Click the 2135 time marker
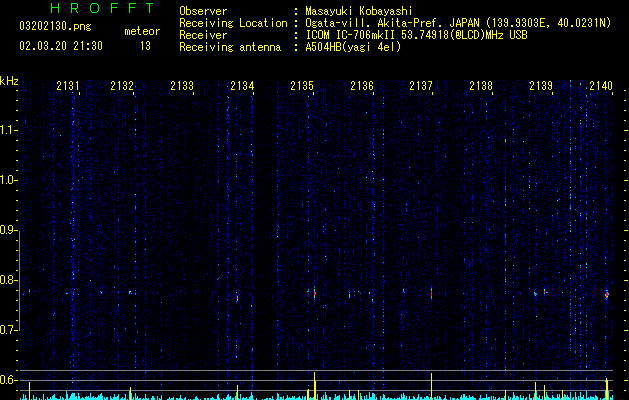The height and width of the screenshot is (400, 629). [302, 85]
